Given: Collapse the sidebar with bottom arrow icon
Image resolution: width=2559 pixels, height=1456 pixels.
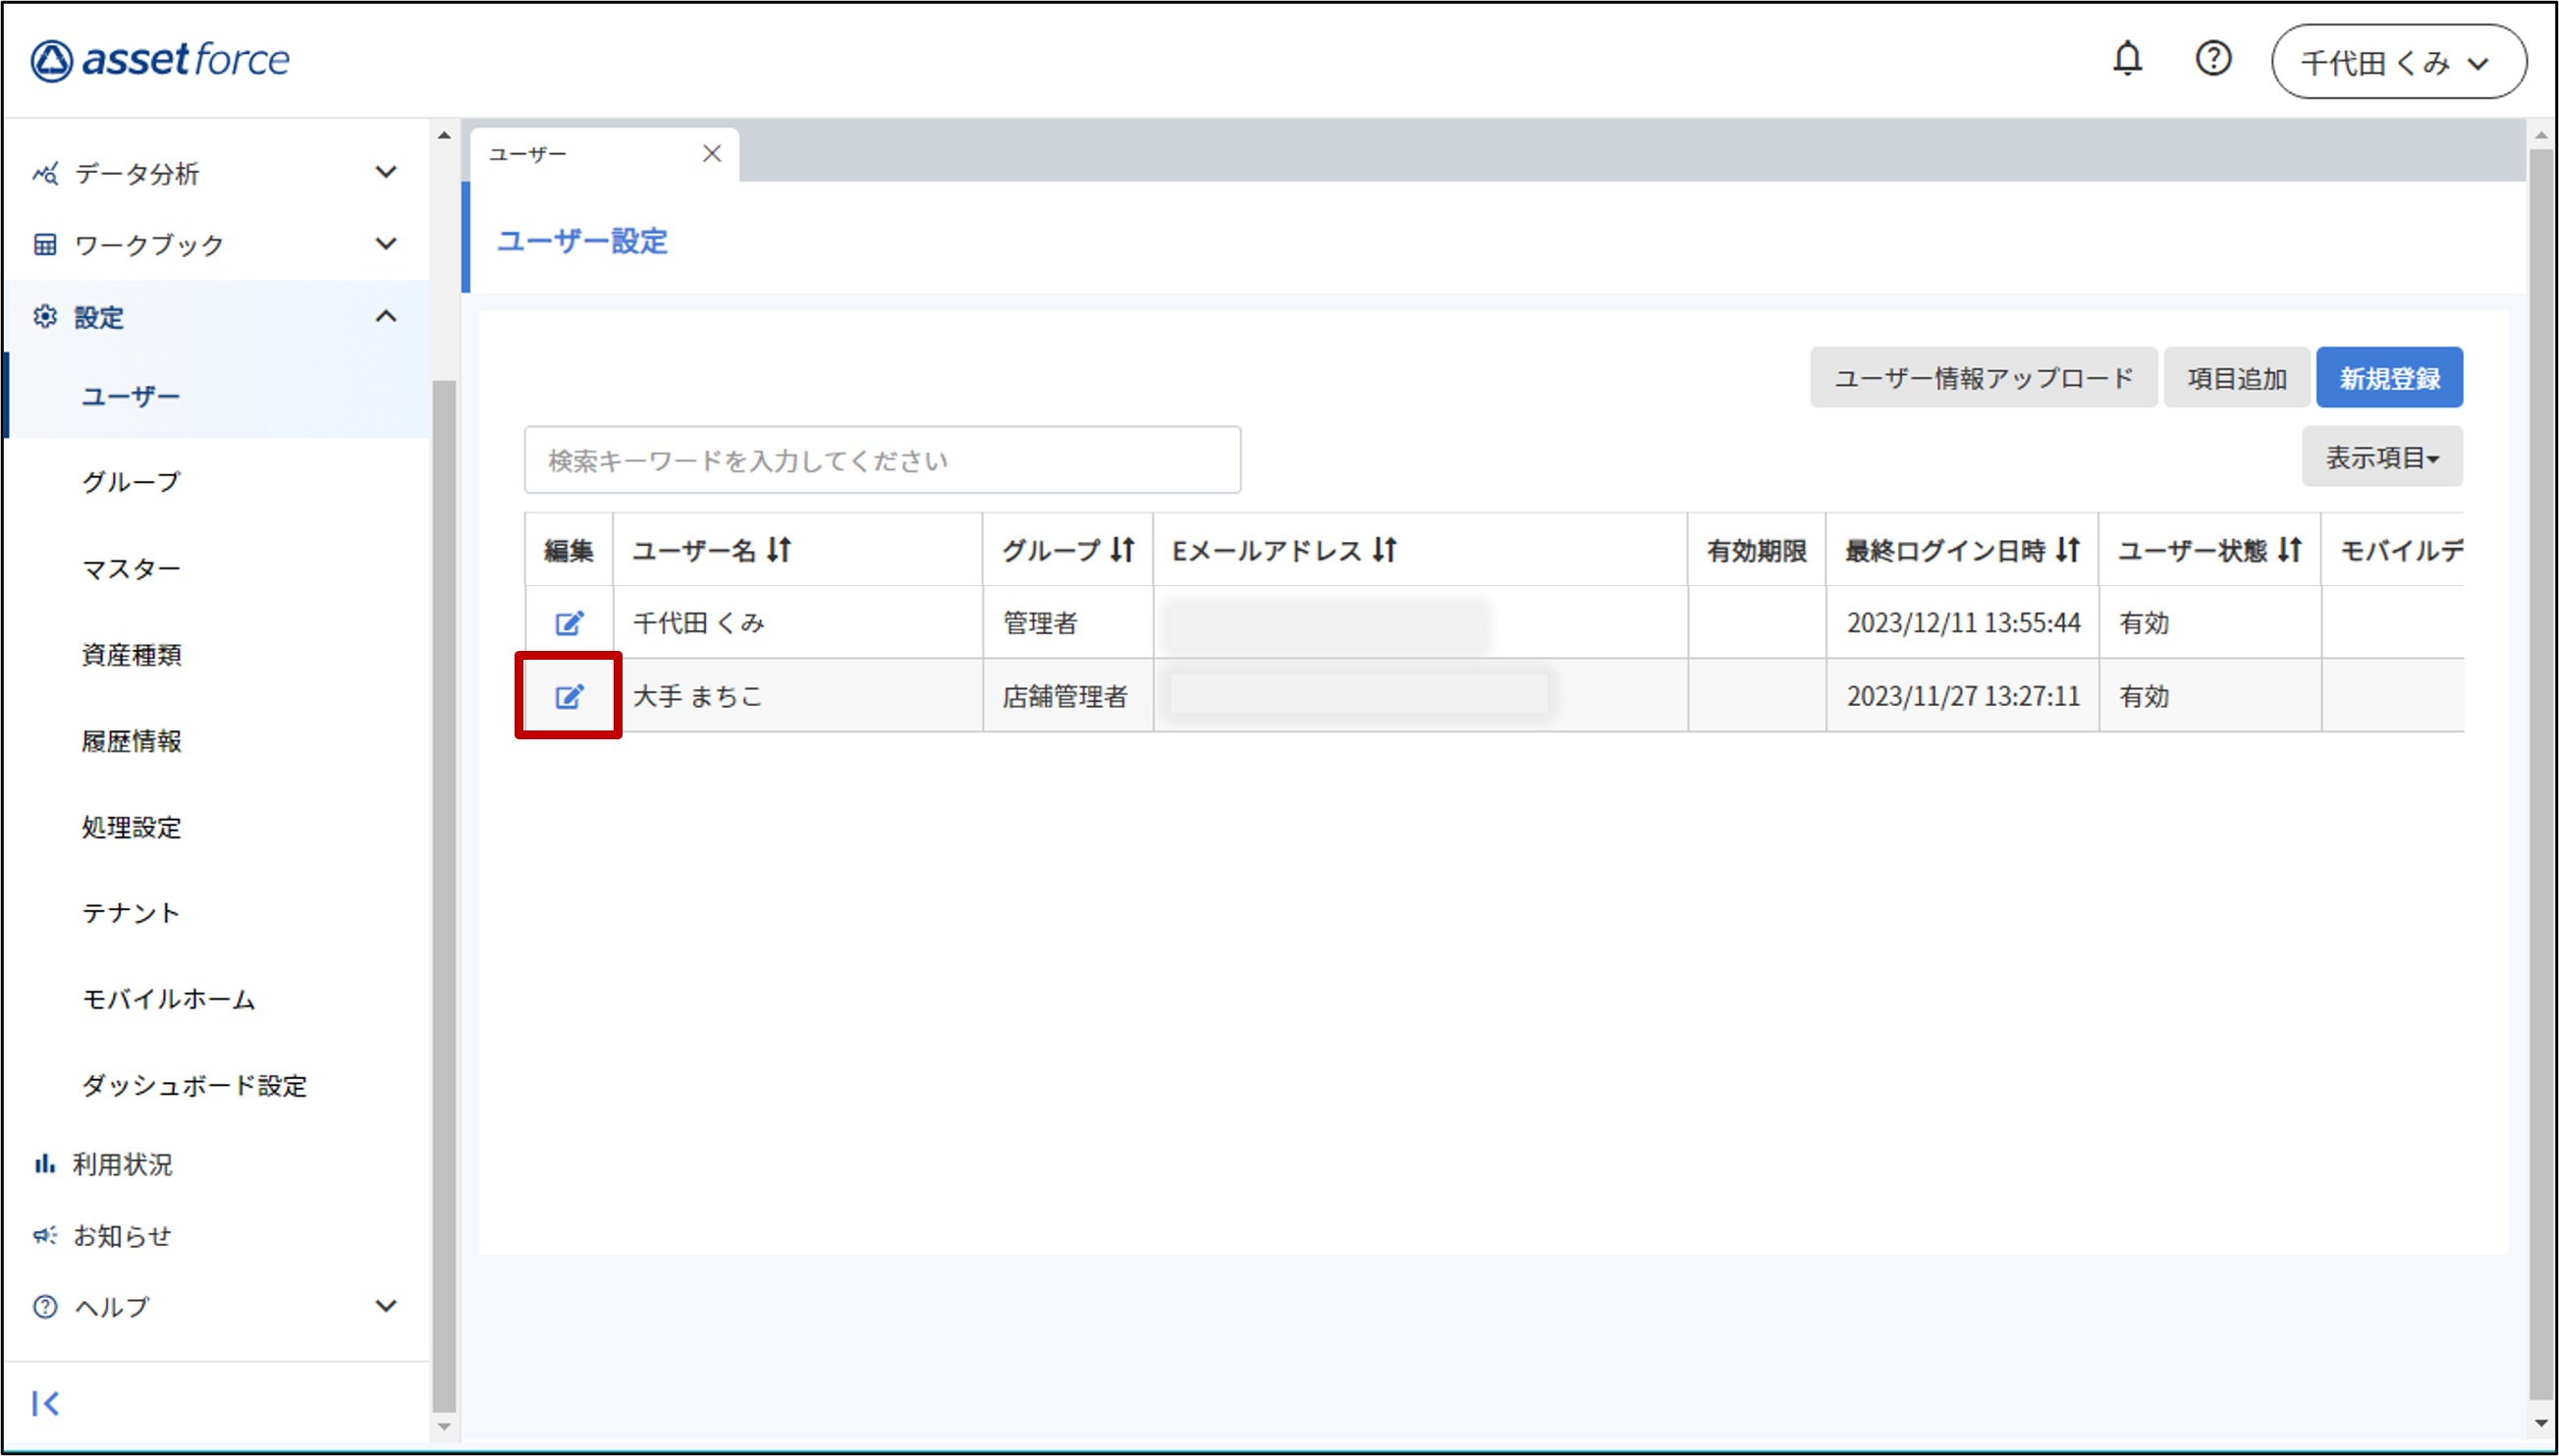Looking at the screenshot, I should (45, 1403).
